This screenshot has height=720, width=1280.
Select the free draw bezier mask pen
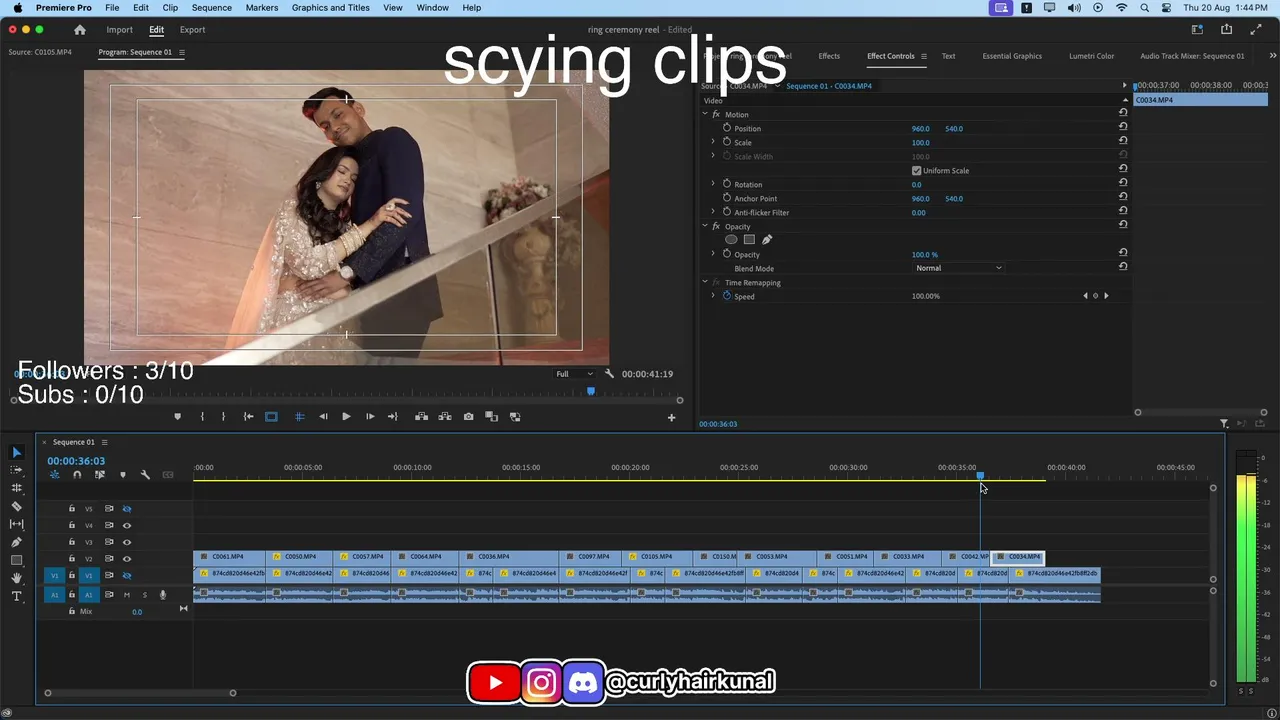[x=767, y=240]
